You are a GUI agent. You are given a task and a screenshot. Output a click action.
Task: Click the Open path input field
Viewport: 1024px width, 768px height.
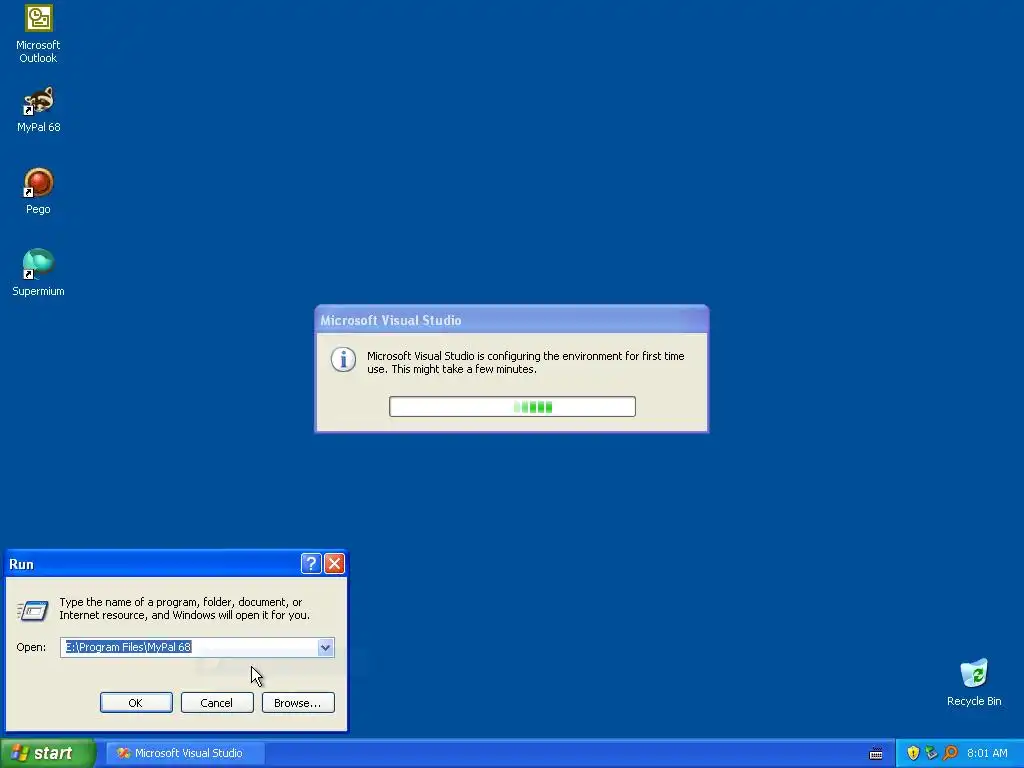click(x=189, y=647)
